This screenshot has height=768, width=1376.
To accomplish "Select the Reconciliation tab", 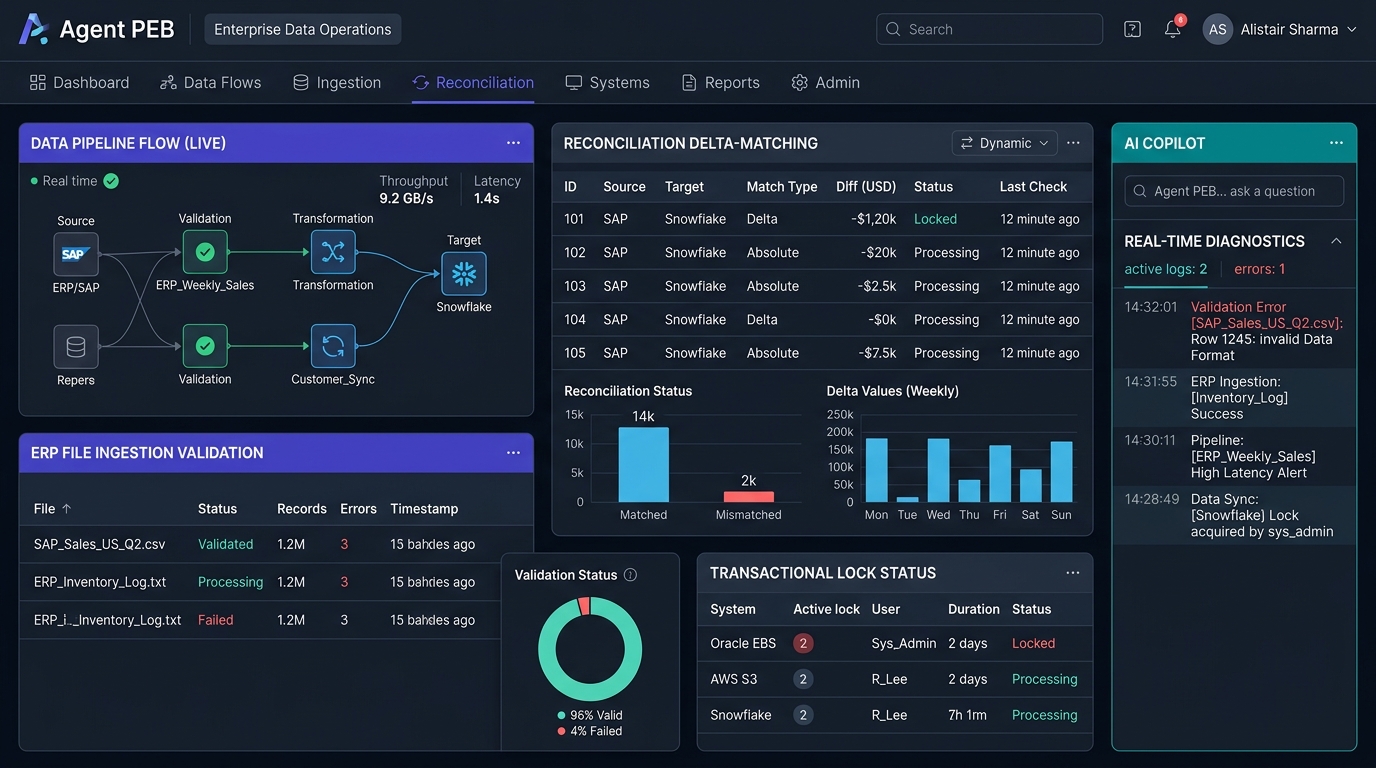I will click(473, 83).
